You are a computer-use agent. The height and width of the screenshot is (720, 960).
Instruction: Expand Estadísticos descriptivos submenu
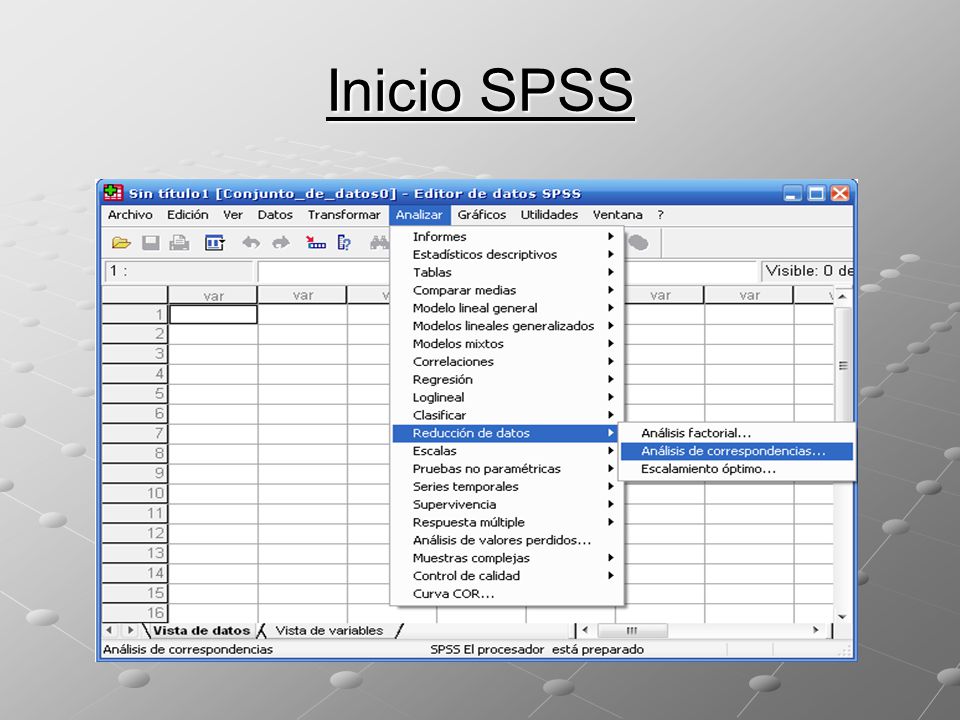[x=507, y=255]
